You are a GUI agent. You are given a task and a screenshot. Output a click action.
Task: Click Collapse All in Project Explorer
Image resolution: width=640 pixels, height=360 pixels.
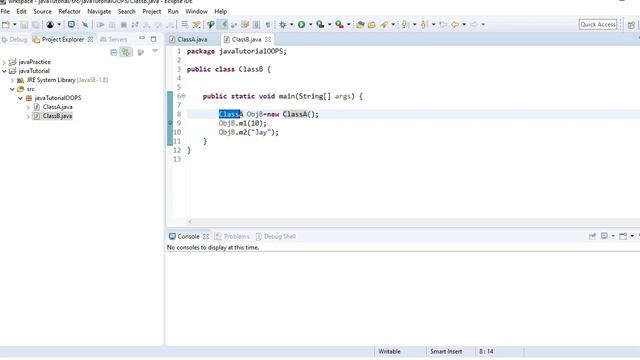click(114, 52)
